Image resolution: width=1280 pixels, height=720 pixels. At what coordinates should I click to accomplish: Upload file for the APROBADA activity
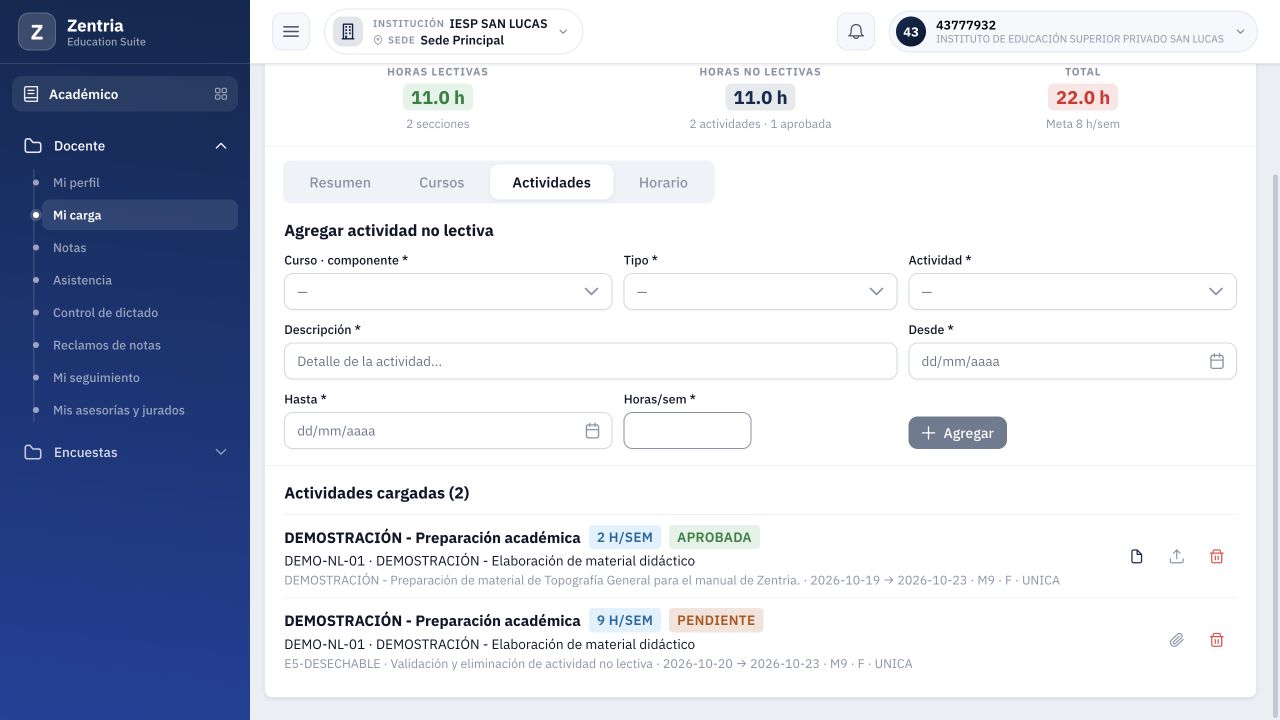pos(1176,557)
